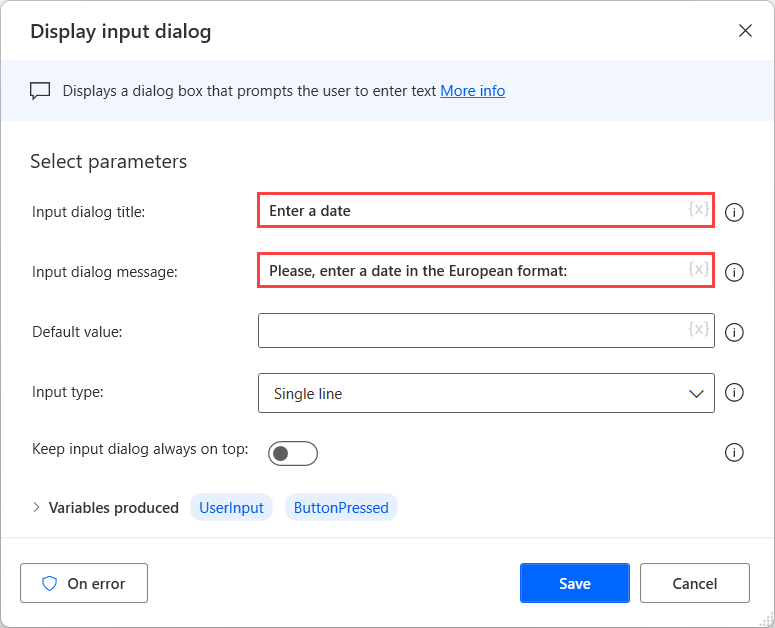
Task: Save the input dialog action
Action: pyautogui.click(x=574, y=583)
